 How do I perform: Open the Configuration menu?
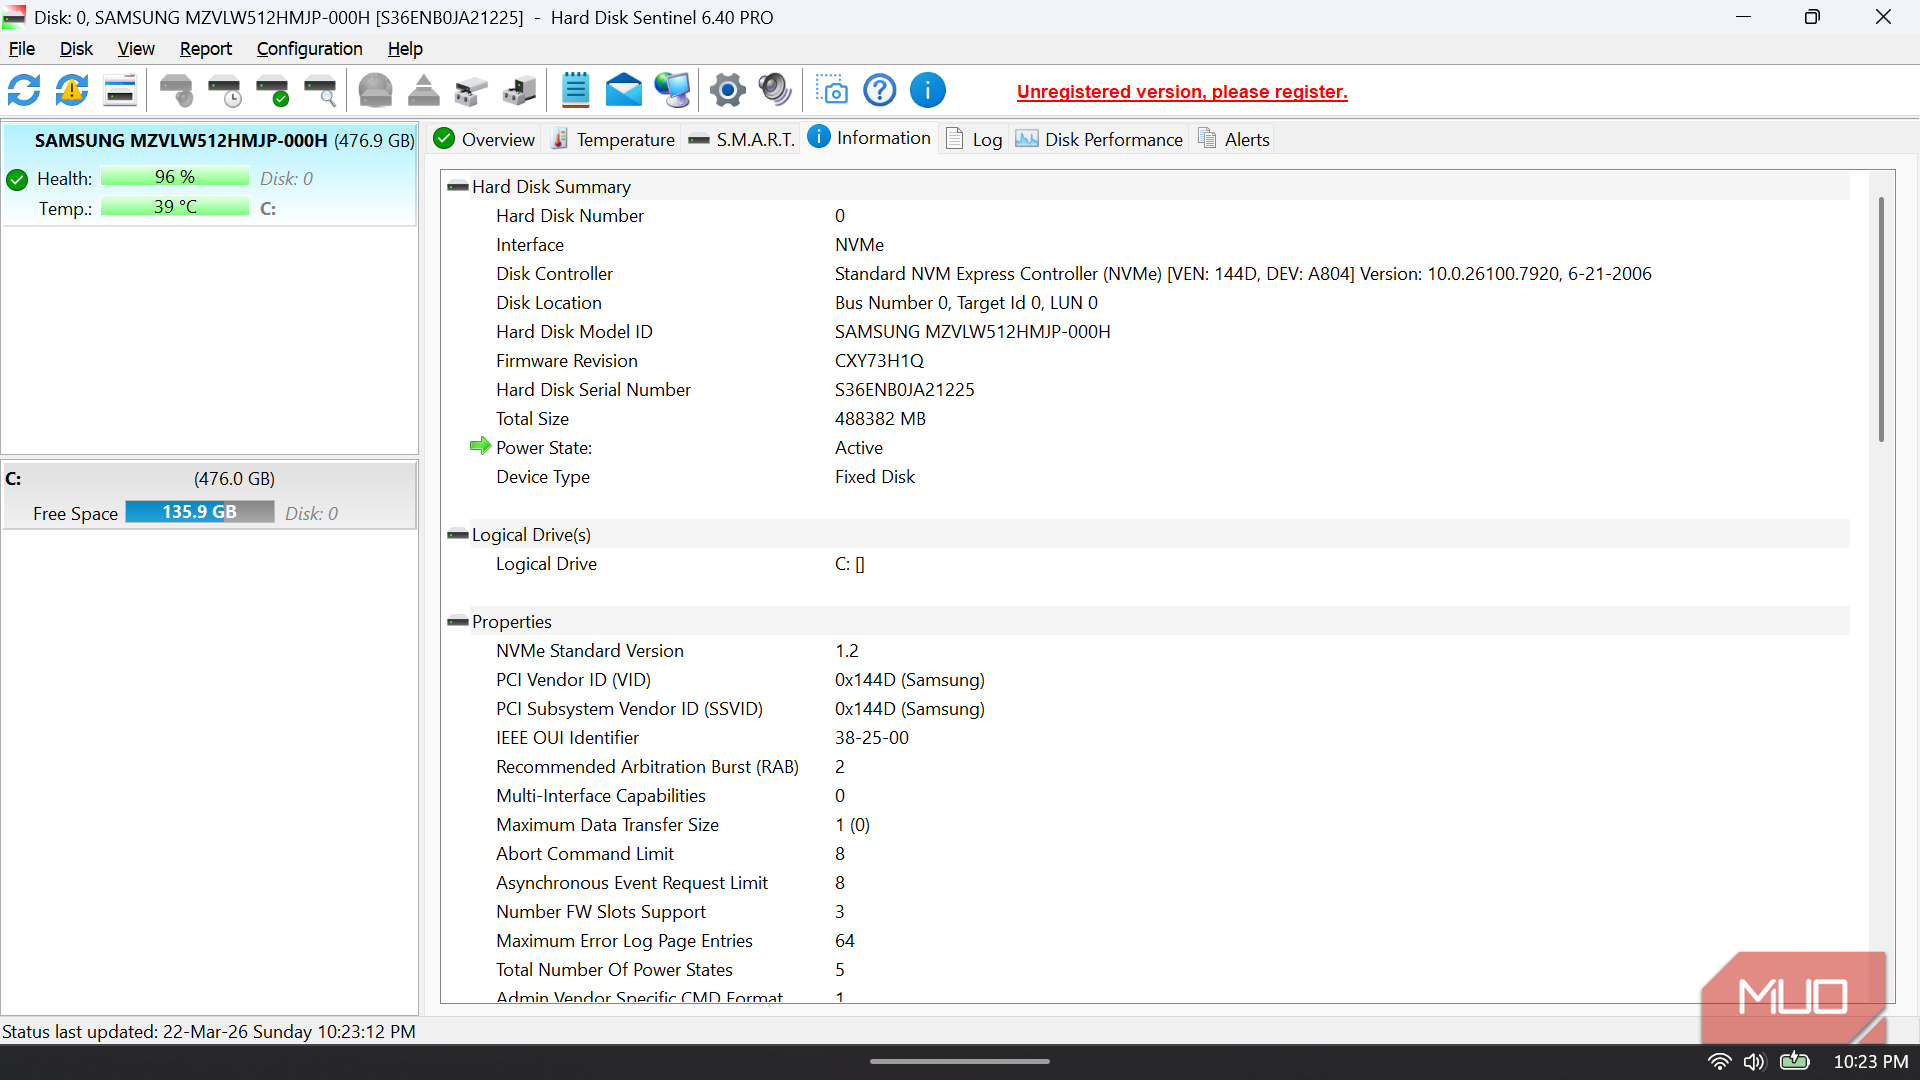tap(310, 49)
